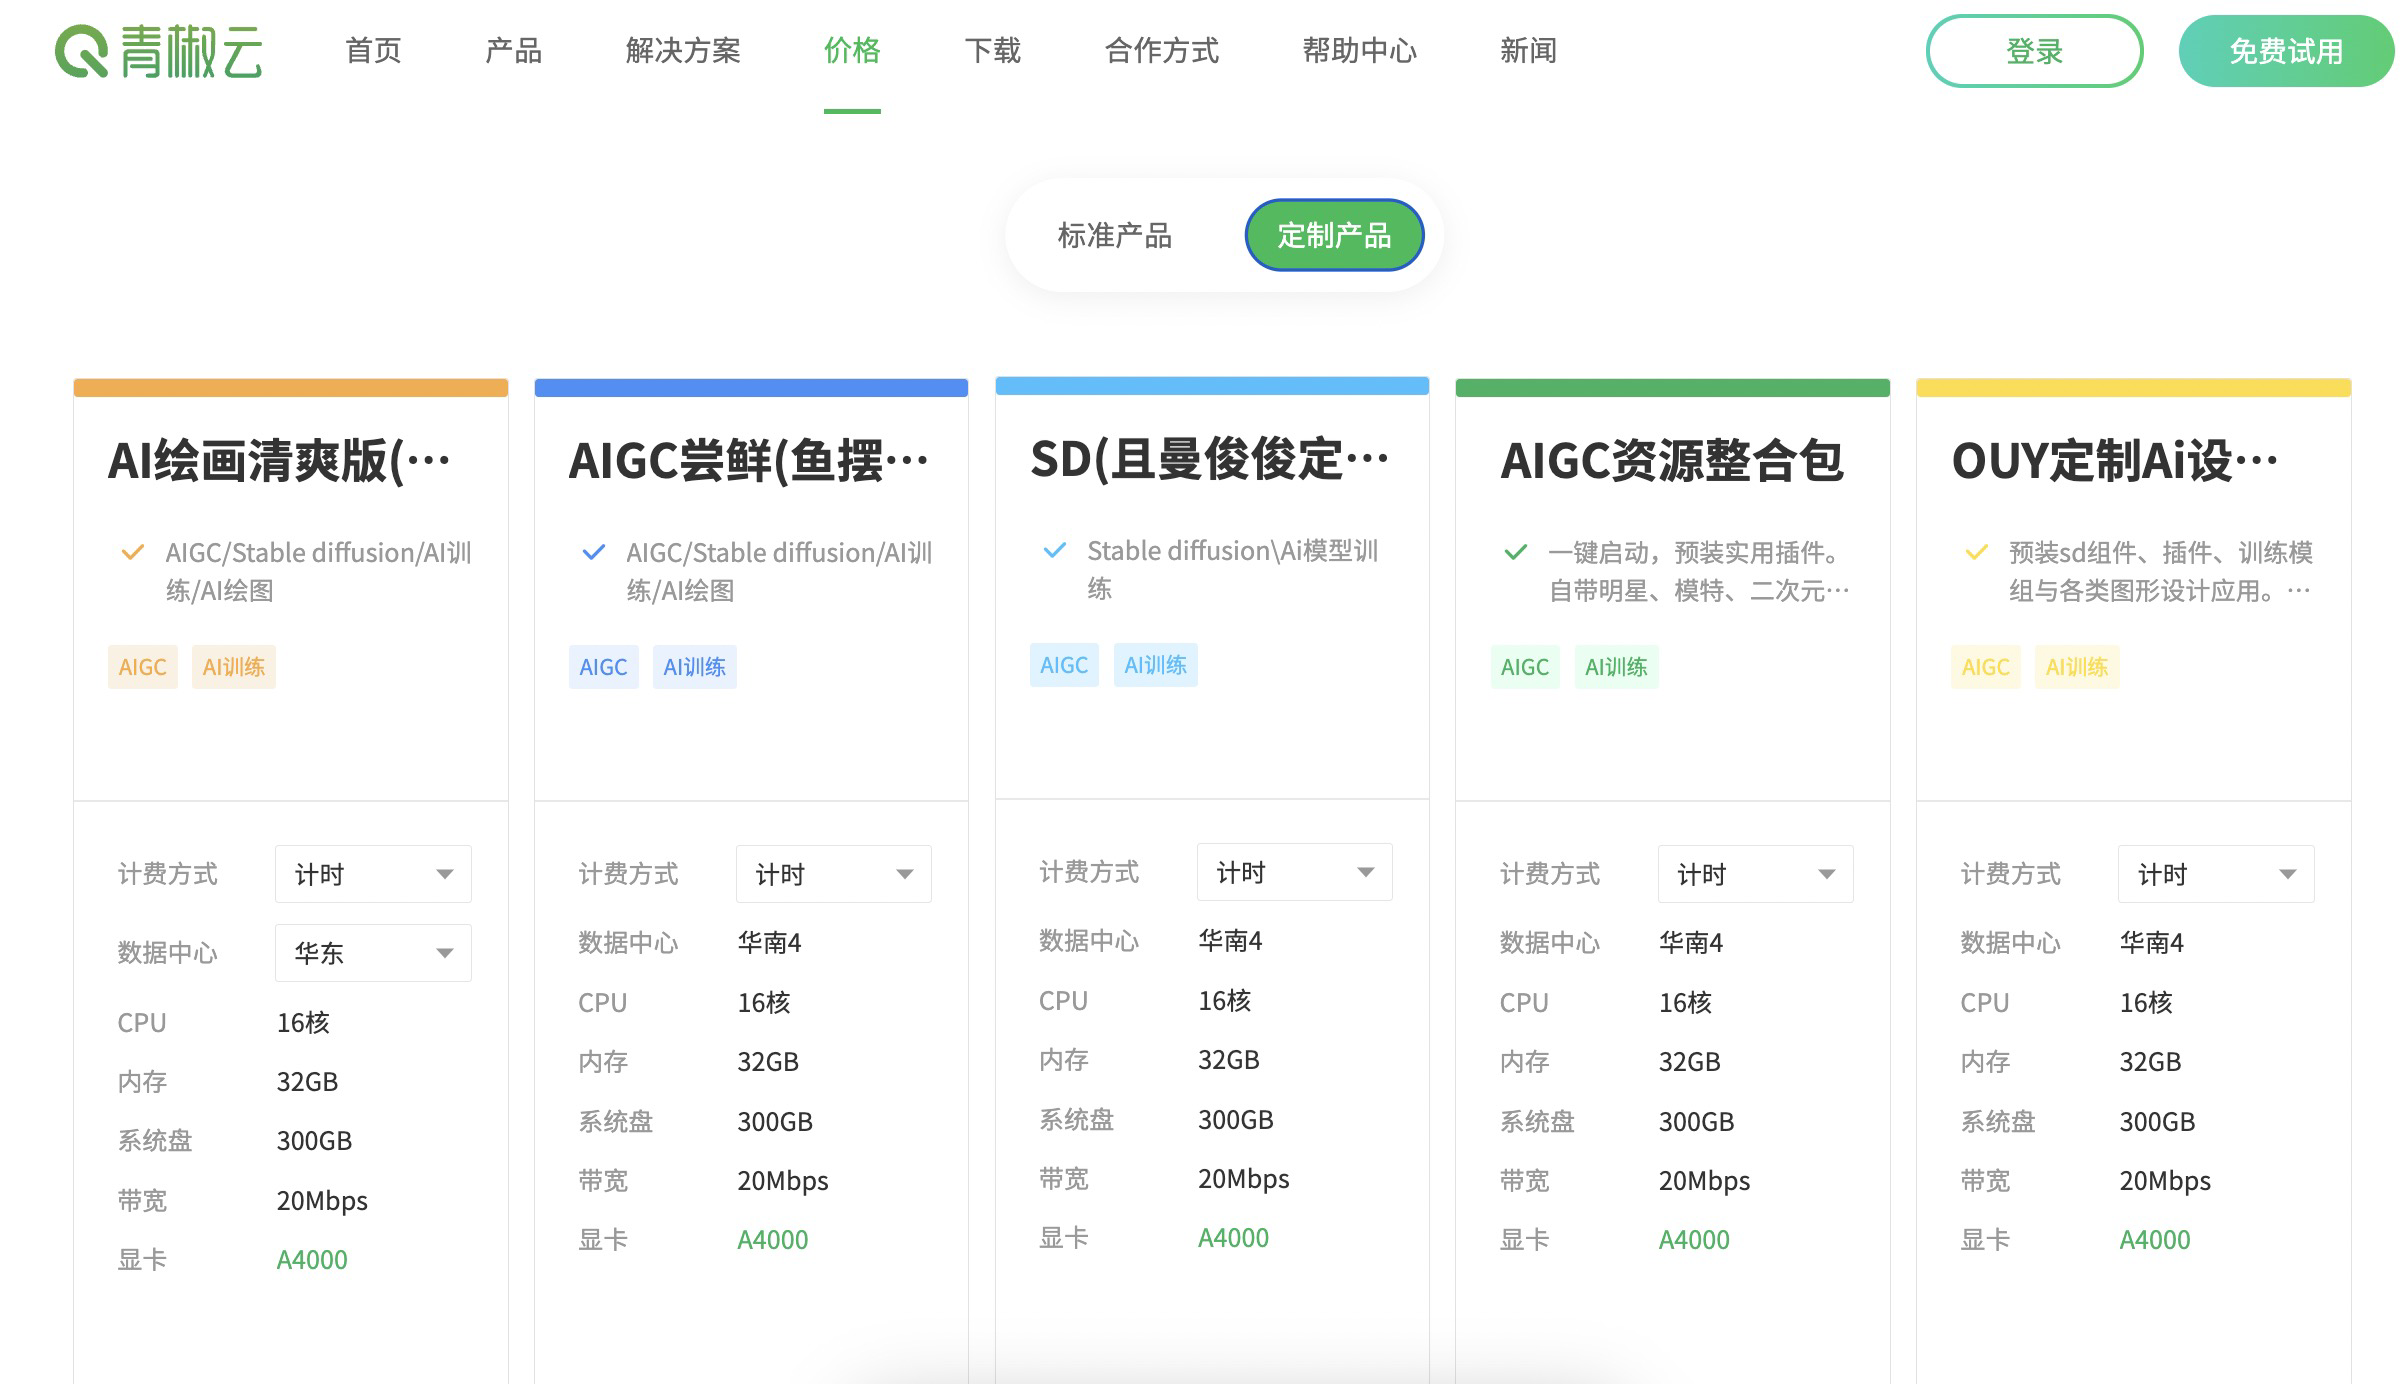Open 数据中心 华东 dropdown
Image resolution: width=2404 pixels, height=1384 pixels.
(x=373, y=953)
